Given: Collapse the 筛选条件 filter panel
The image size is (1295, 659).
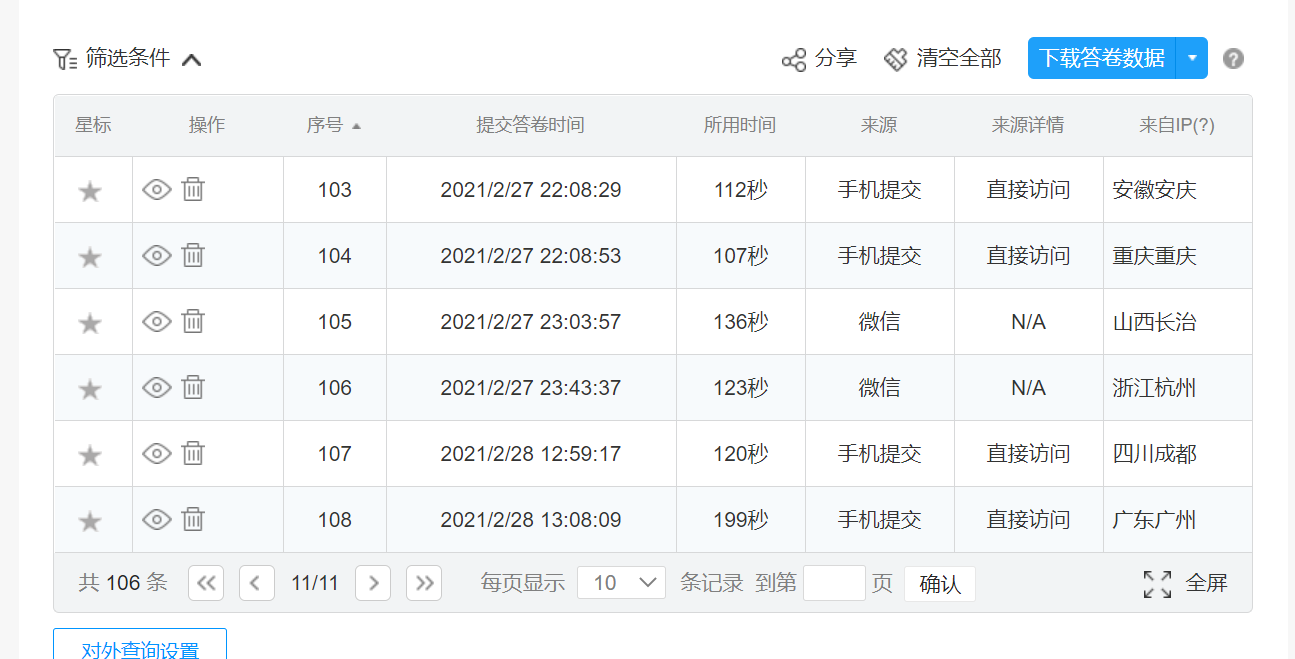Looking at the screenshot, I should [x=191, y=59].
